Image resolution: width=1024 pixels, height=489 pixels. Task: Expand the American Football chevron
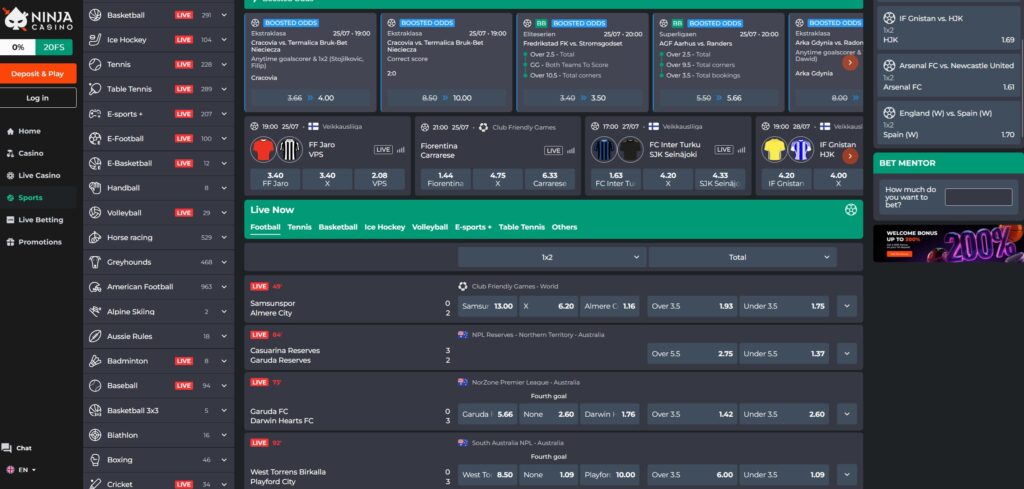[224, 287]
